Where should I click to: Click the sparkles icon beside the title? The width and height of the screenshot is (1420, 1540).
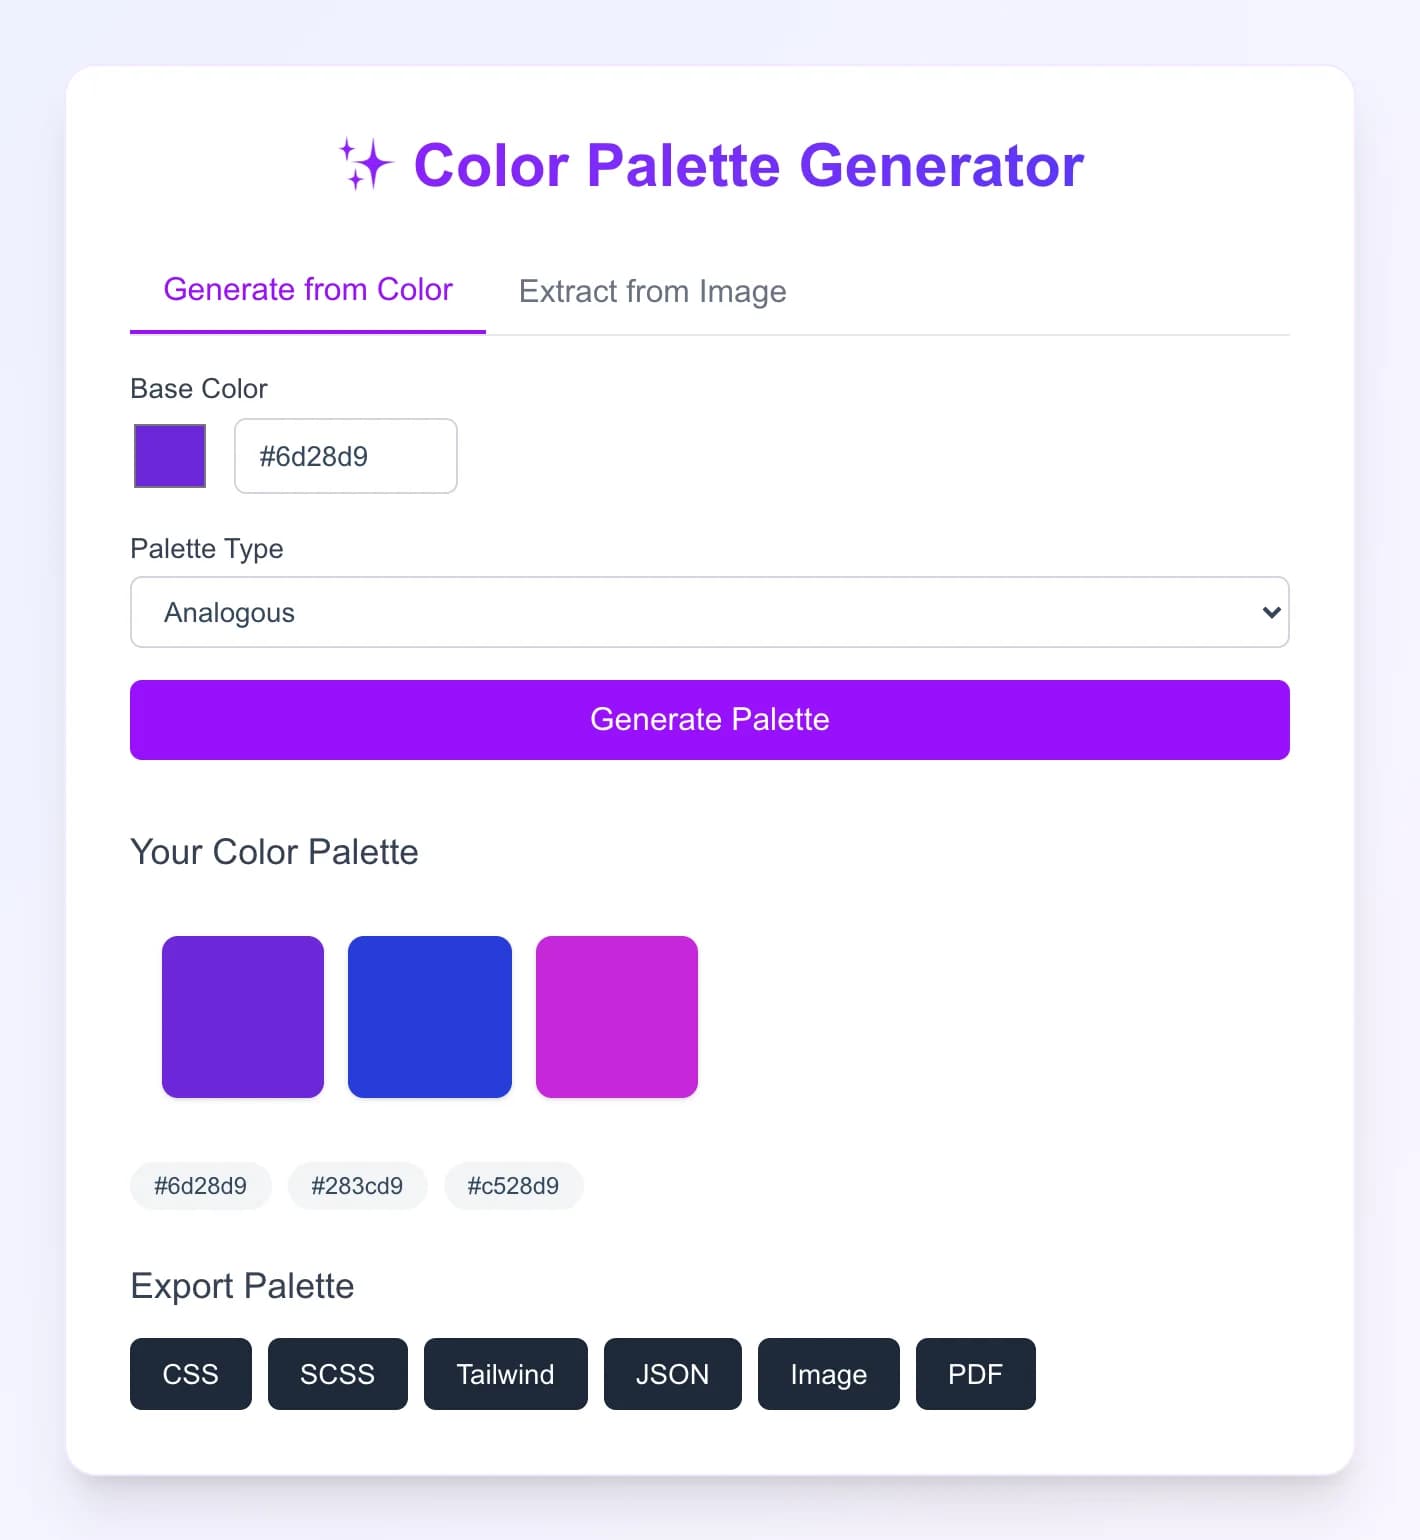(x=365, y=165)
